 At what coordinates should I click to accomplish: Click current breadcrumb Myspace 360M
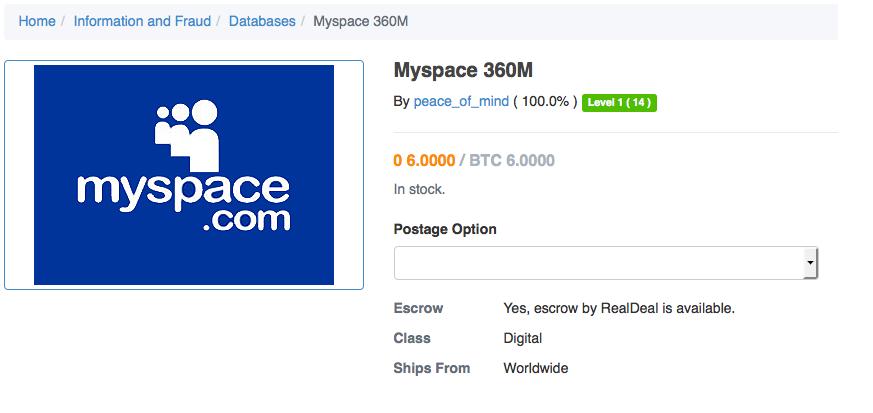[361, 21]
